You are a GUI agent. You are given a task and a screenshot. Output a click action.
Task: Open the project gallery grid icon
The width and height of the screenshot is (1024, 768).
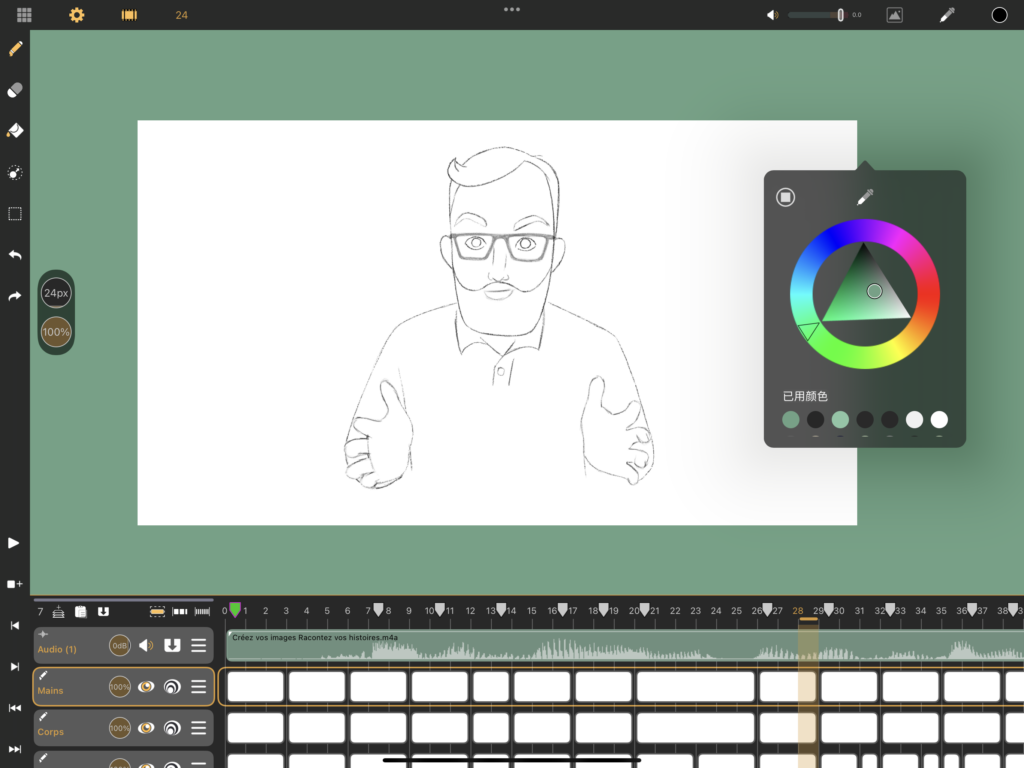tap(24, 14)
